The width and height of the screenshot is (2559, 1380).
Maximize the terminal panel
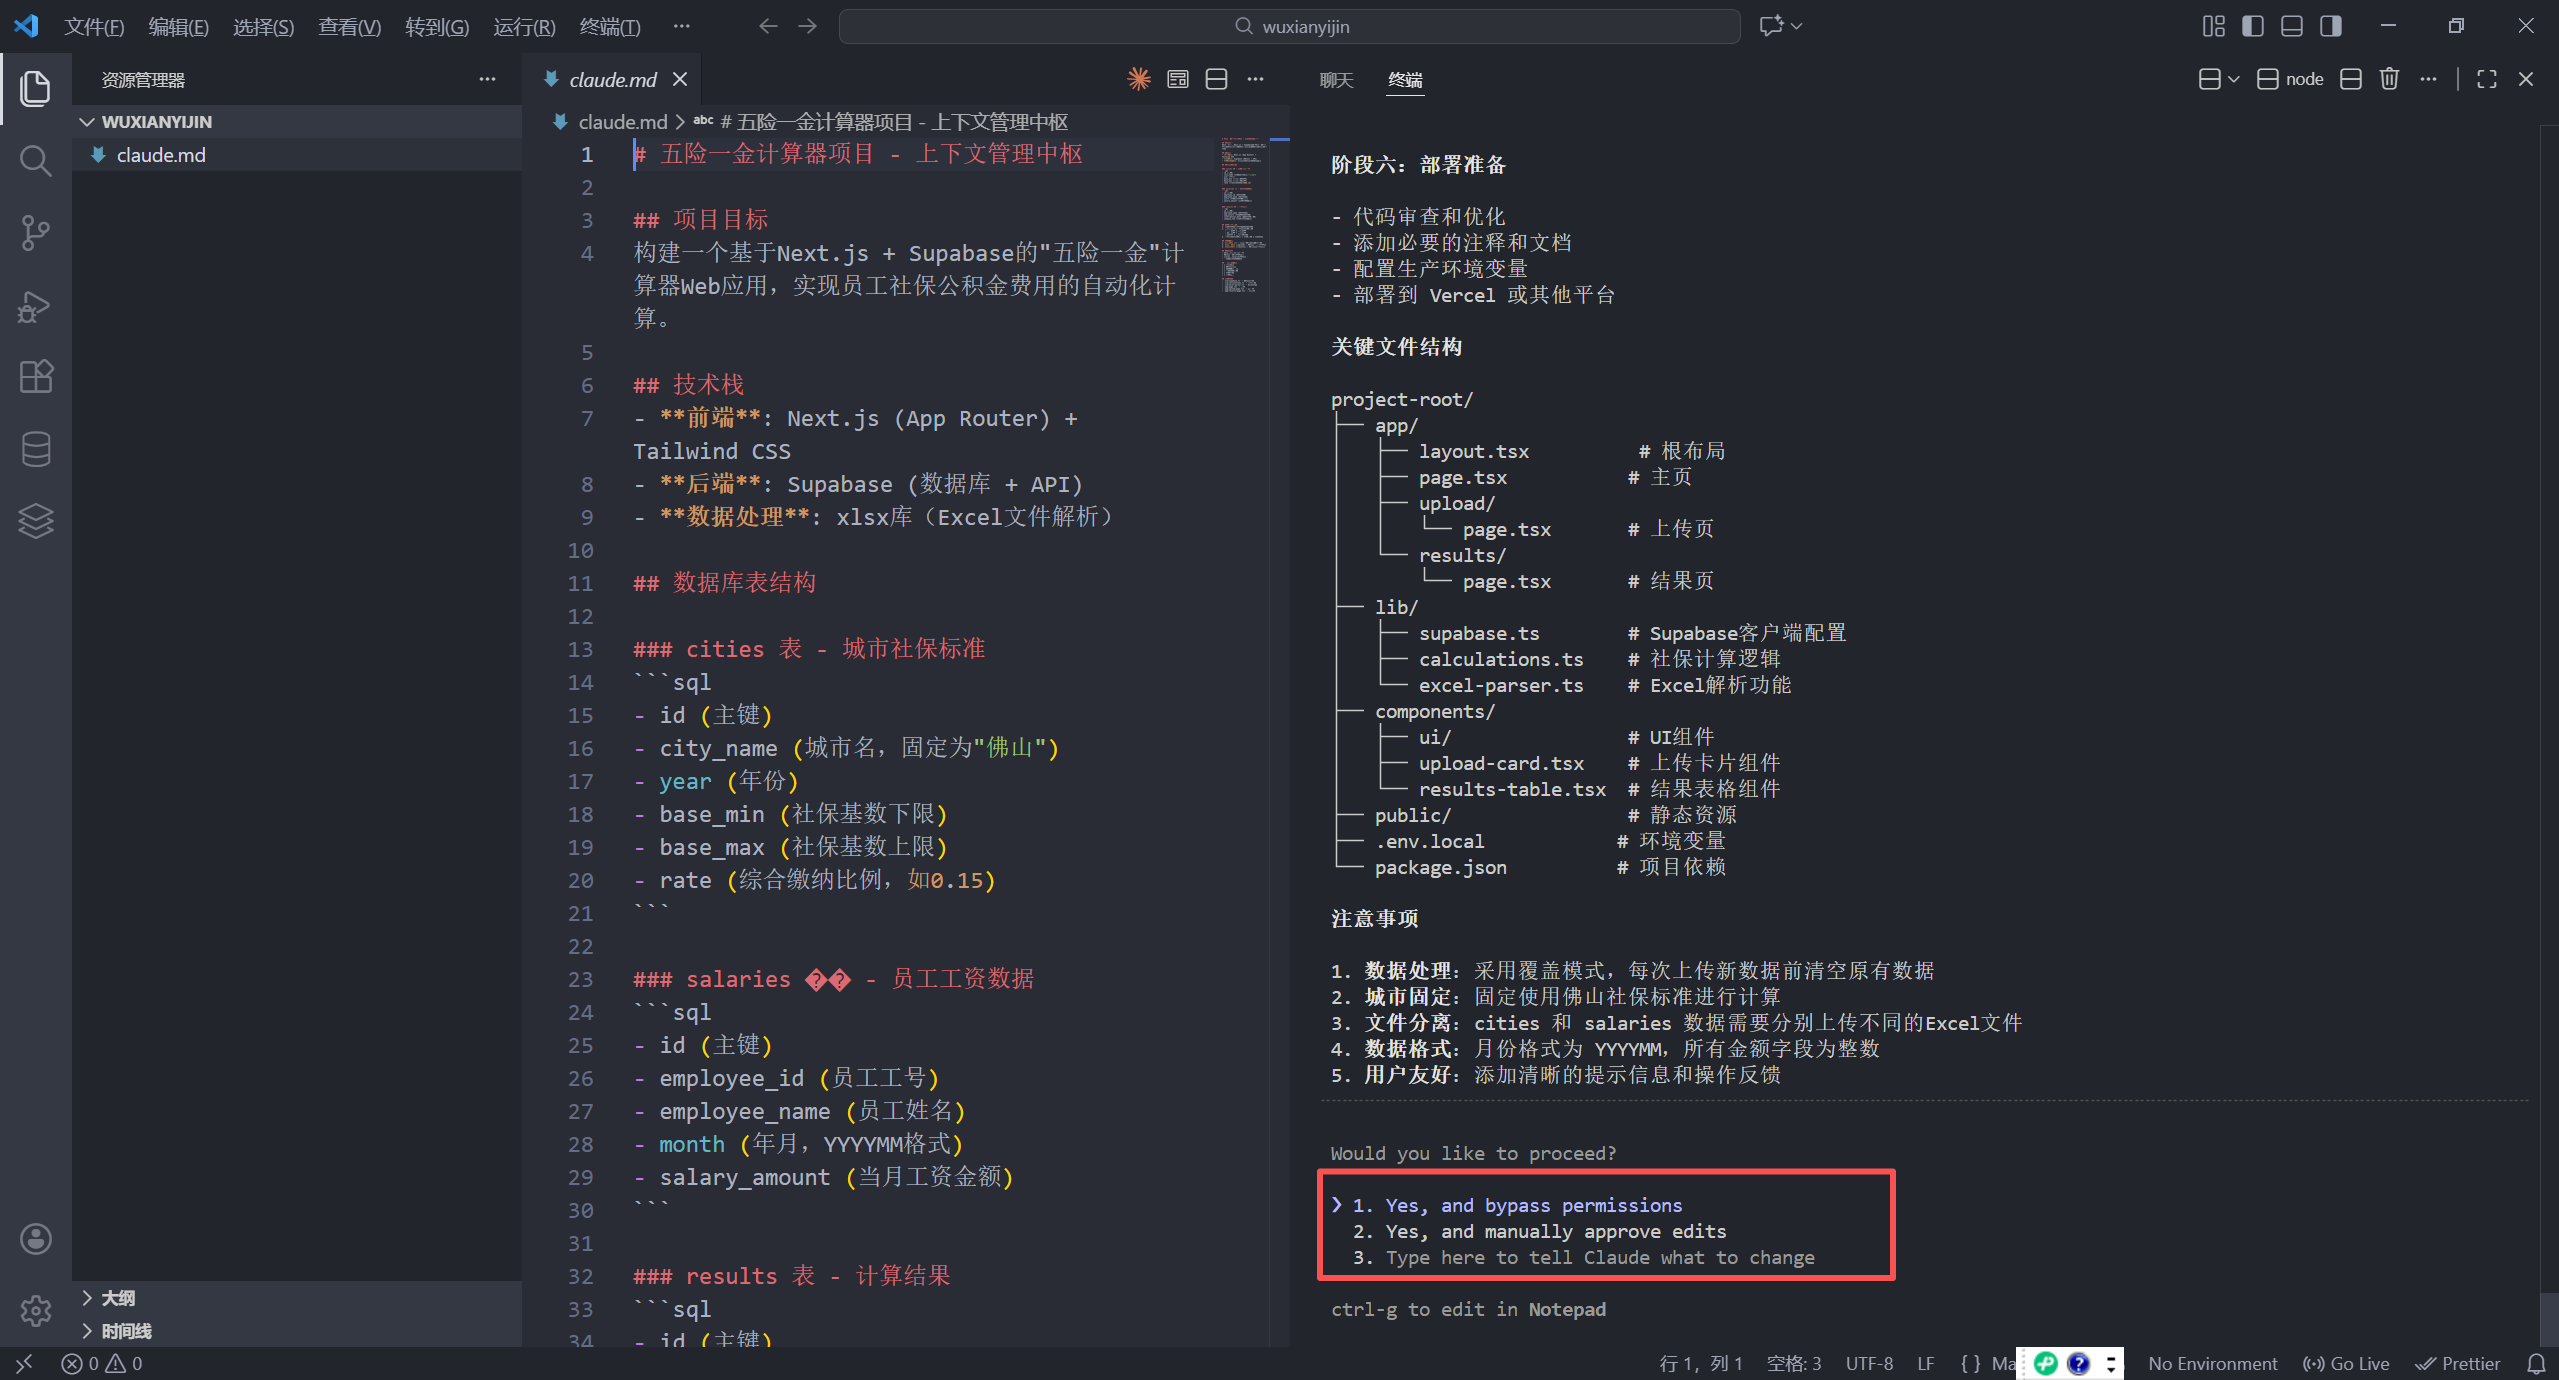2487,79
